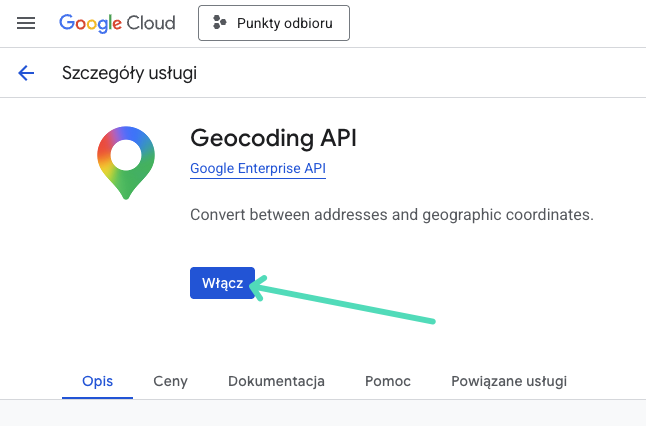The width and height of the screenshot is (646, 426).
Task: Open the hamburger navigation menu
Action: click(26, 23)
